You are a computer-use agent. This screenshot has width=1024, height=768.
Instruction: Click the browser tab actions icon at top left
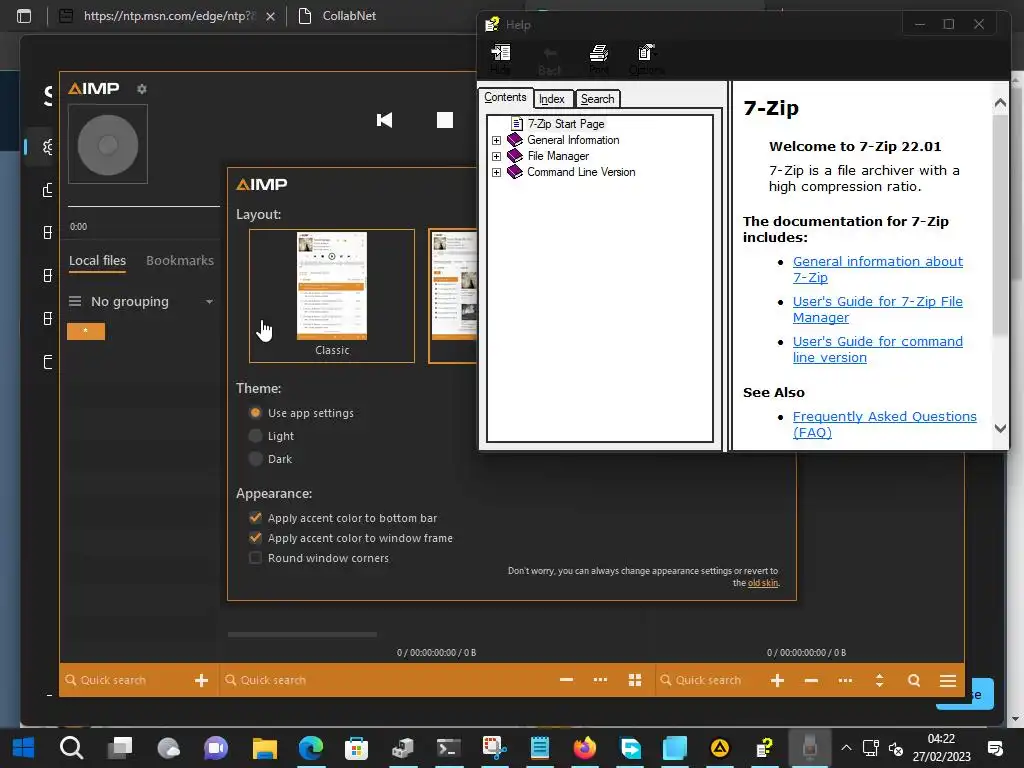(x=24, y=16)
